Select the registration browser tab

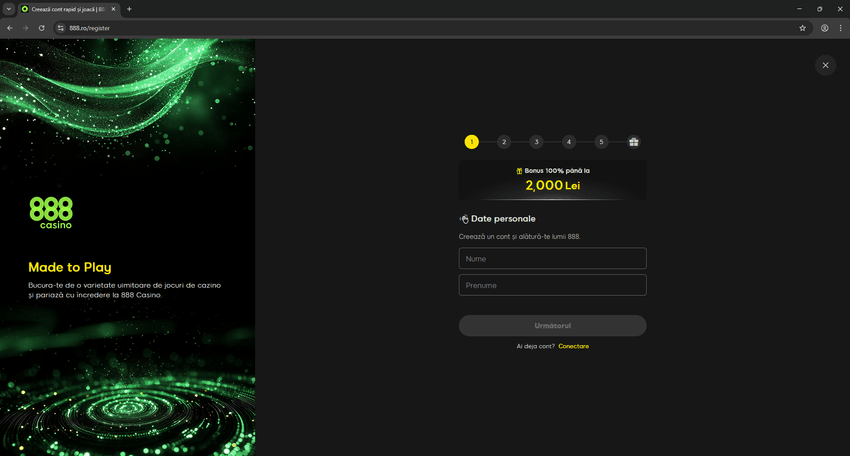pos(68,9)
